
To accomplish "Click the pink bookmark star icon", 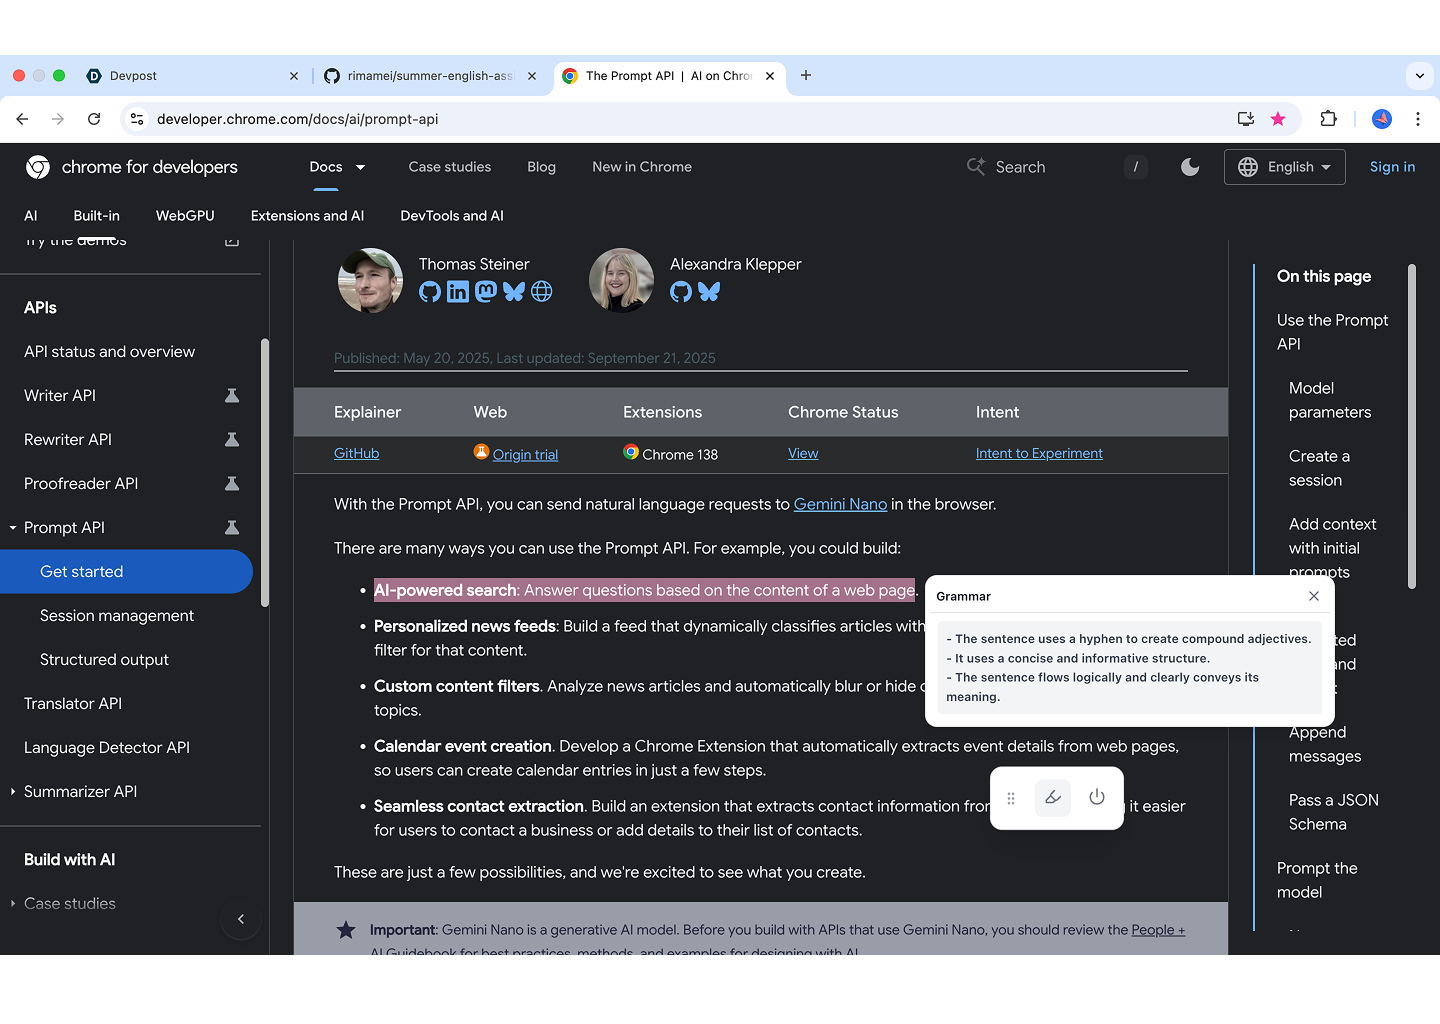I will (x=1278, y=119).
